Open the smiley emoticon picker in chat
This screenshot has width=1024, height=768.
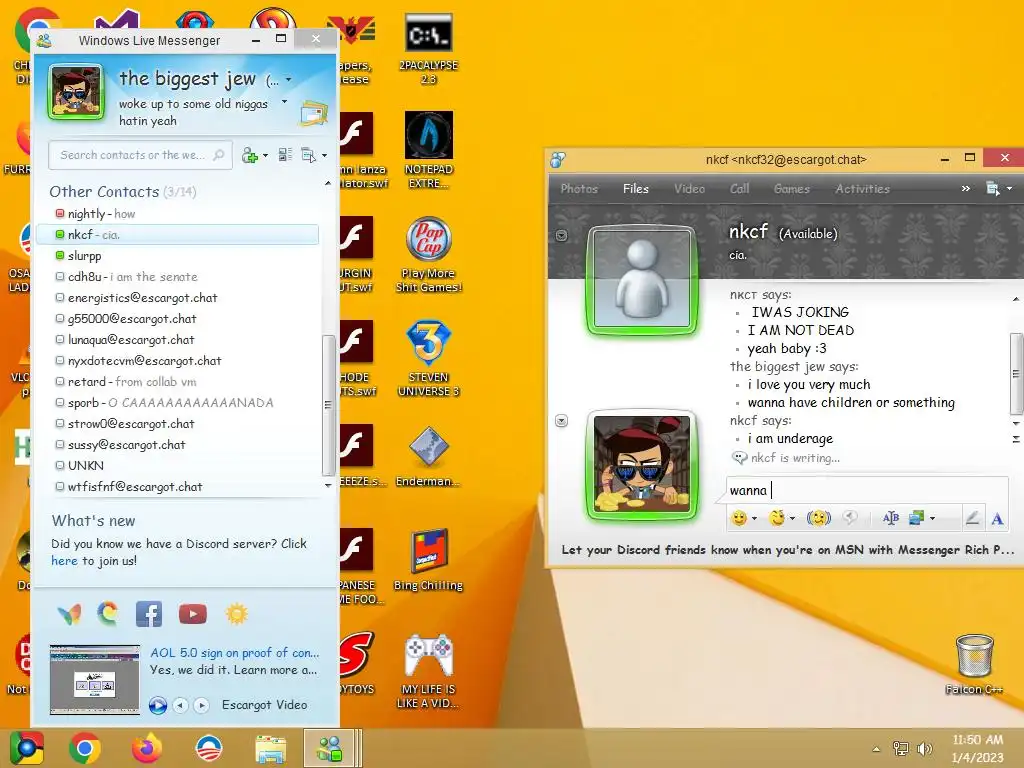(739, 518)
